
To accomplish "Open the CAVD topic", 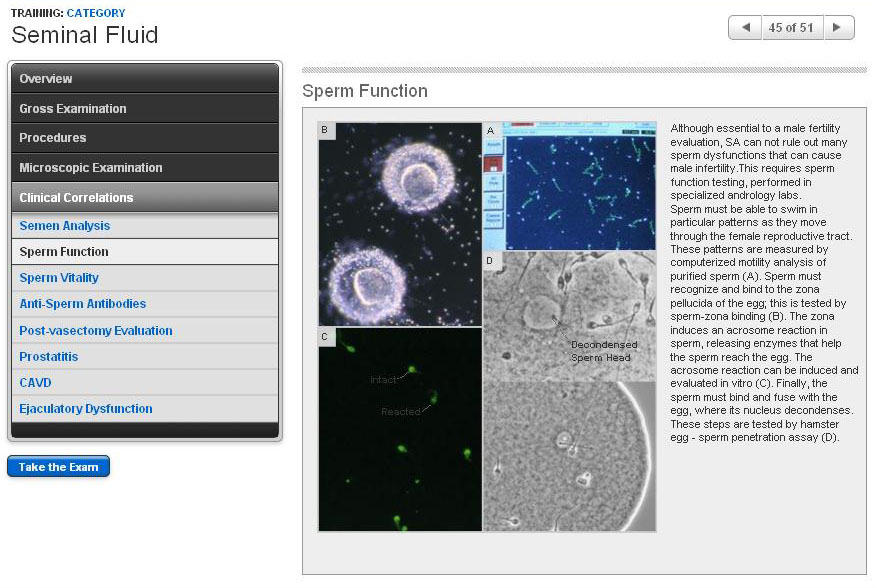I will (x=35, y=383).
